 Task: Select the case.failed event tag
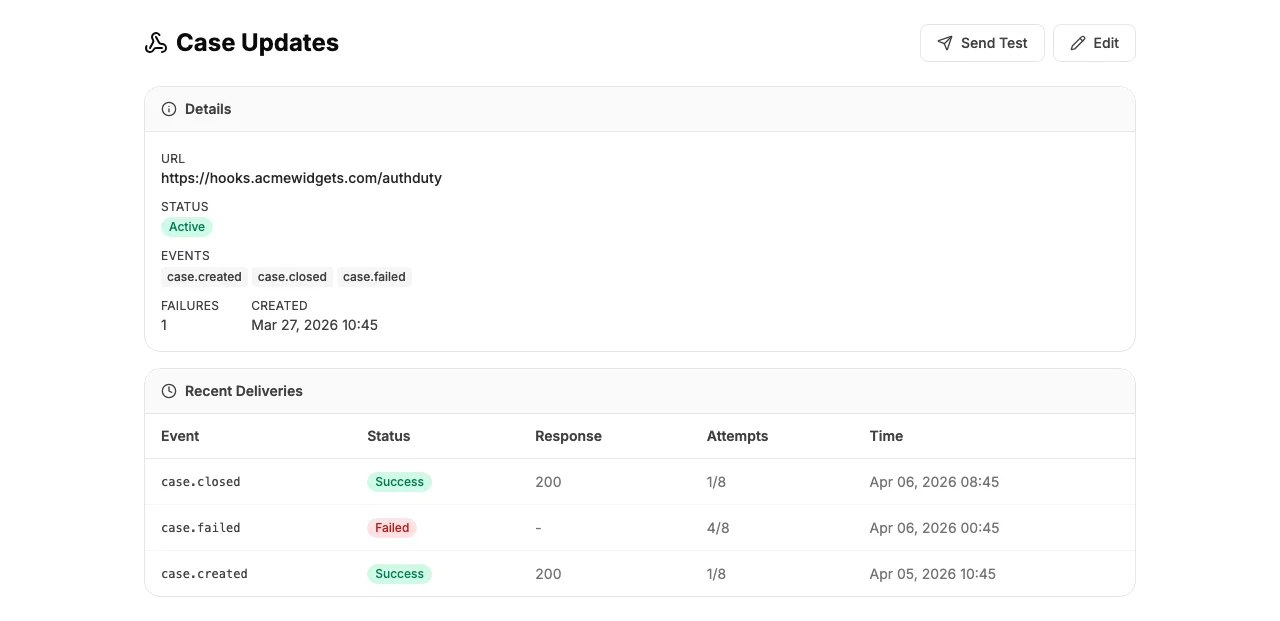tap(374, 277)
